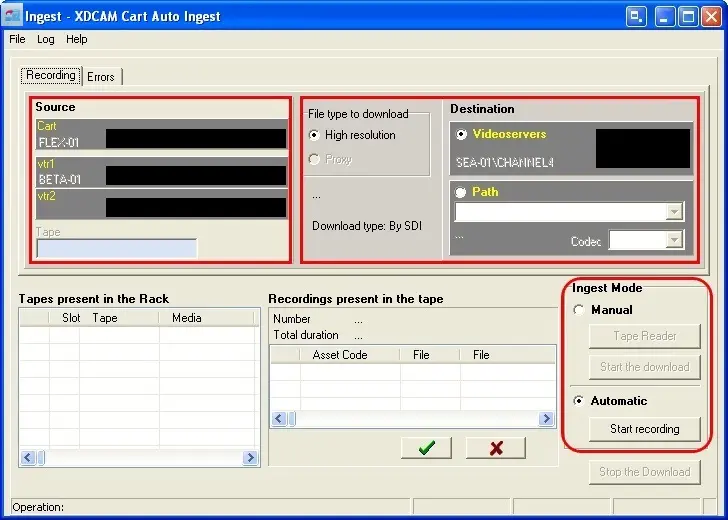Switch ingest mode to Manual
The height and width of the screenshot is (520, 728).
pyautogui.click(x=579, y=310)
